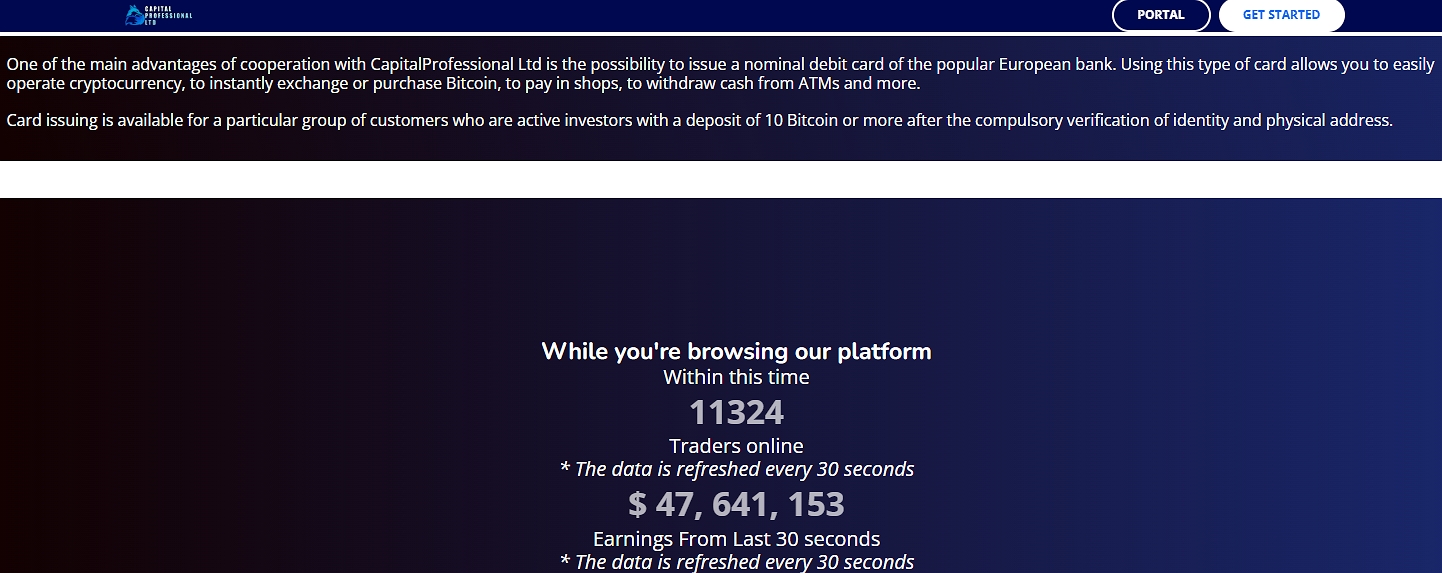Viewport: 1442px width, 573px height.
Task: Open the PORTAL button in header
Action: point(1160,15)
